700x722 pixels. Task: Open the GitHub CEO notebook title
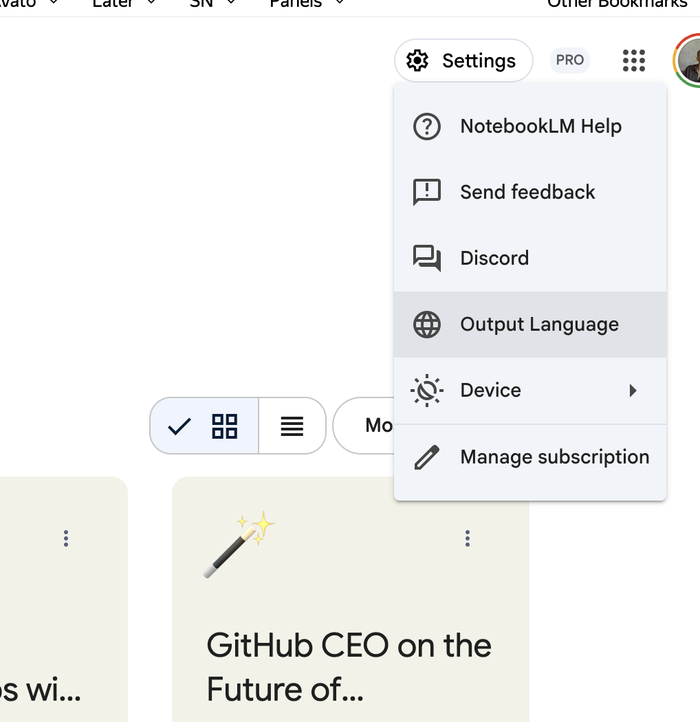pyautogui.click(x=348, y=666)
